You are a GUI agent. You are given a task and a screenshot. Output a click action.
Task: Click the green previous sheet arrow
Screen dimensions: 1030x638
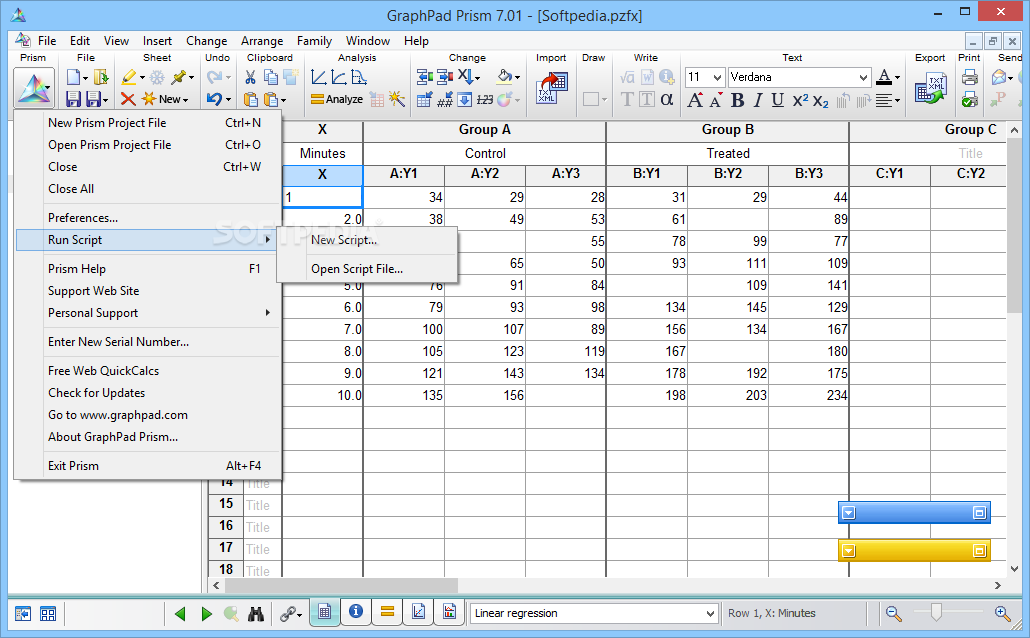tap(180, 614)
